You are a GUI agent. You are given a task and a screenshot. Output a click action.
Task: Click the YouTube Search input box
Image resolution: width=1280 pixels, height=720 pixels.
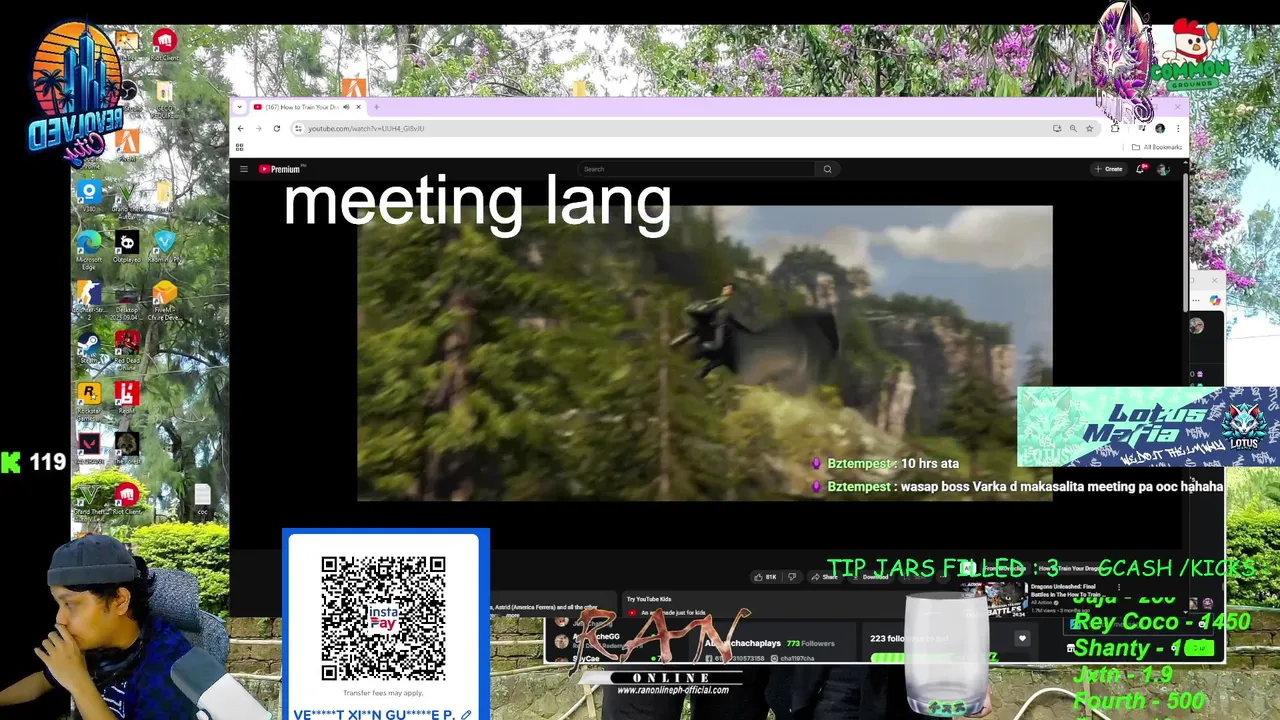tap(698, 169)
